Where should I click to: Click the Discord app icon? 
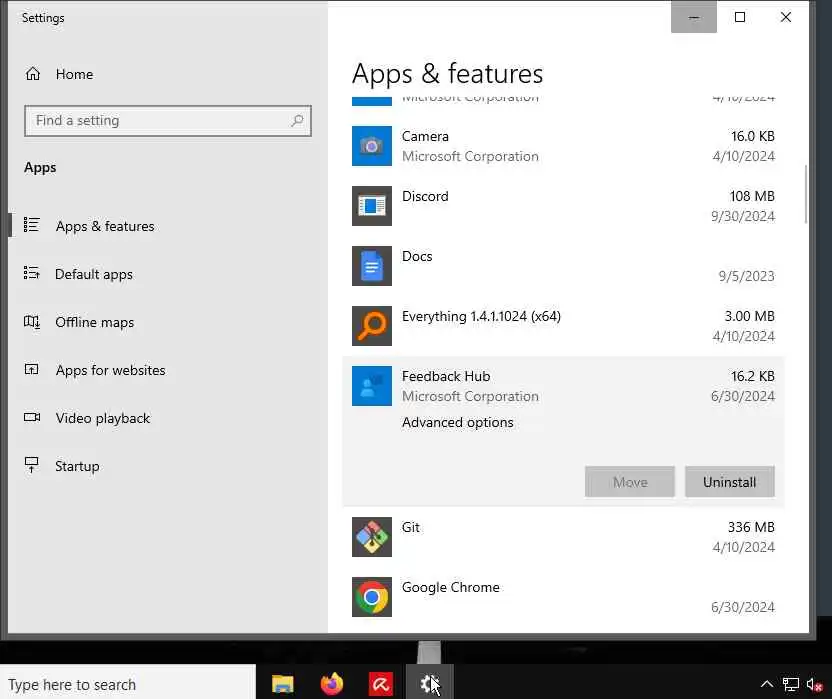coord(372,206)
